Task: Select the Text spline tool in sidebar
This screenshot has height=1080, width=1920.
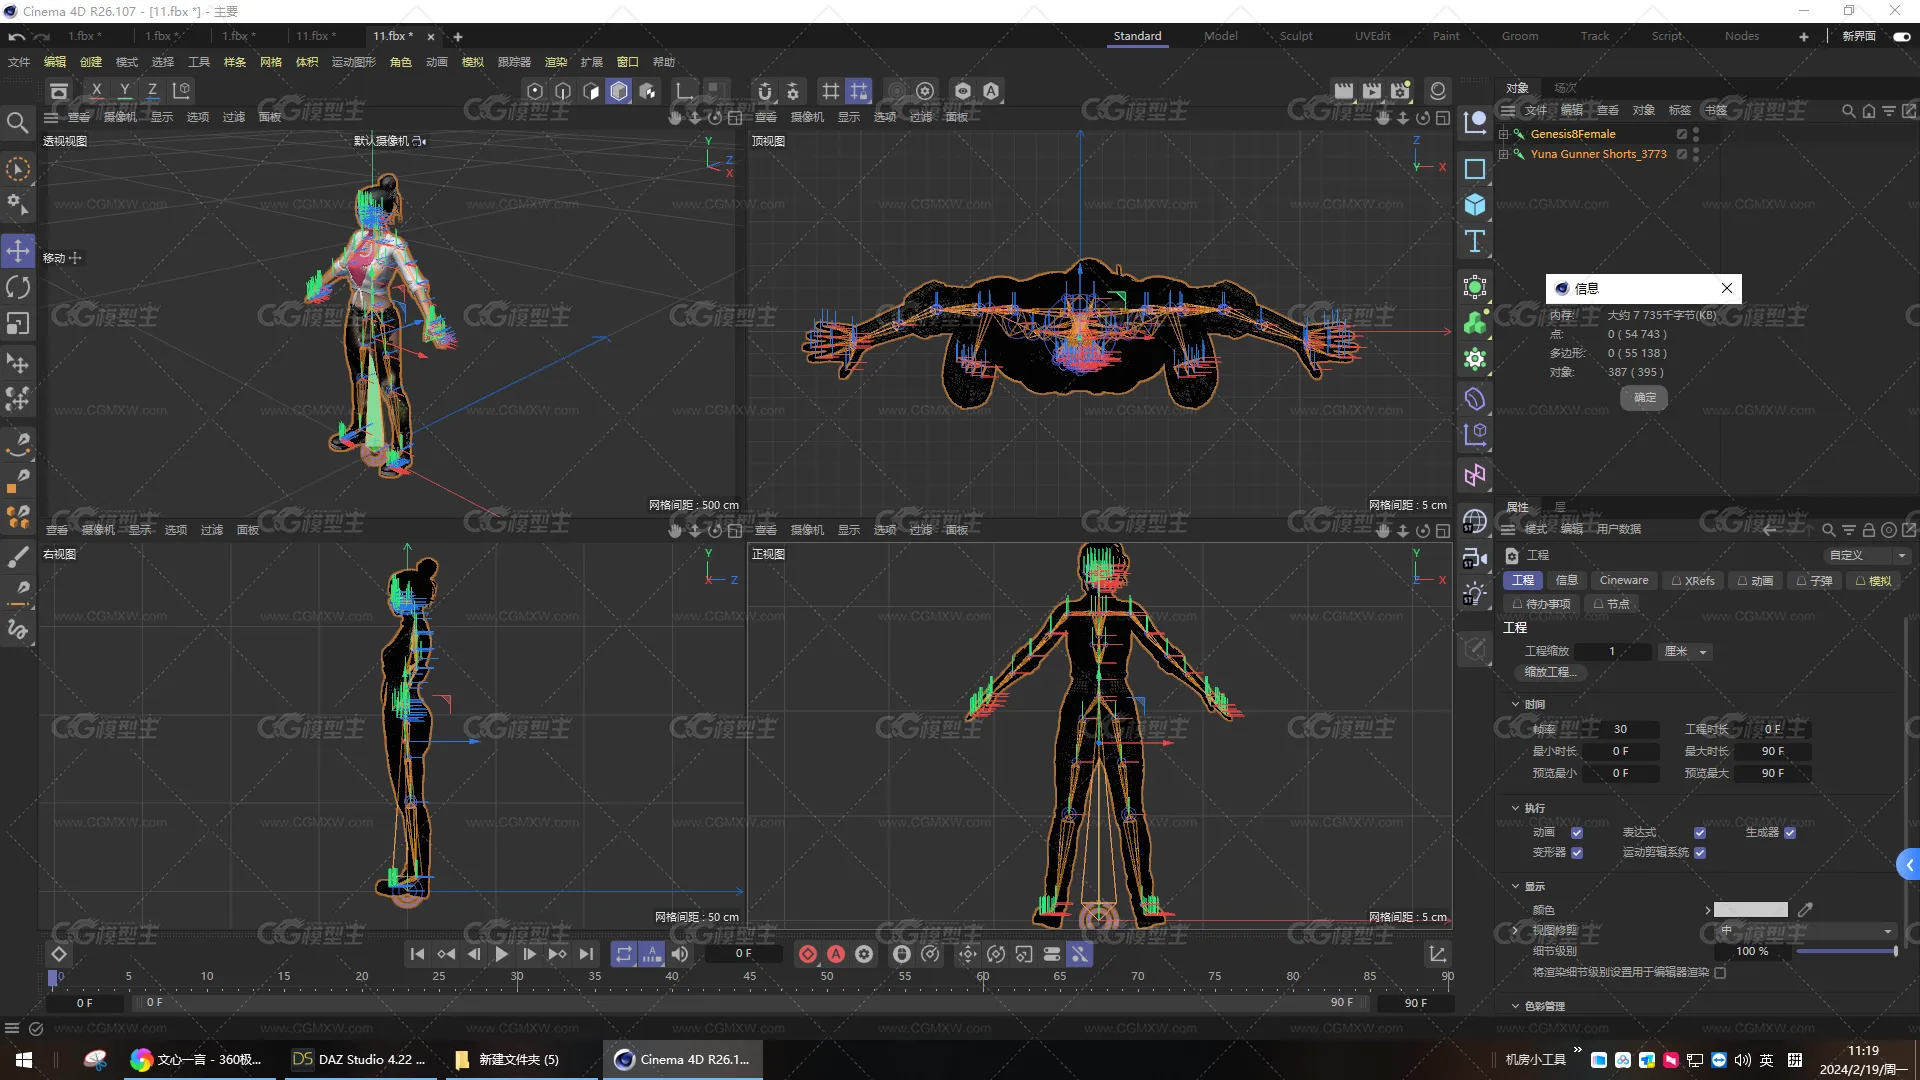Action: pyautogui.click(x=1475, y=241)
